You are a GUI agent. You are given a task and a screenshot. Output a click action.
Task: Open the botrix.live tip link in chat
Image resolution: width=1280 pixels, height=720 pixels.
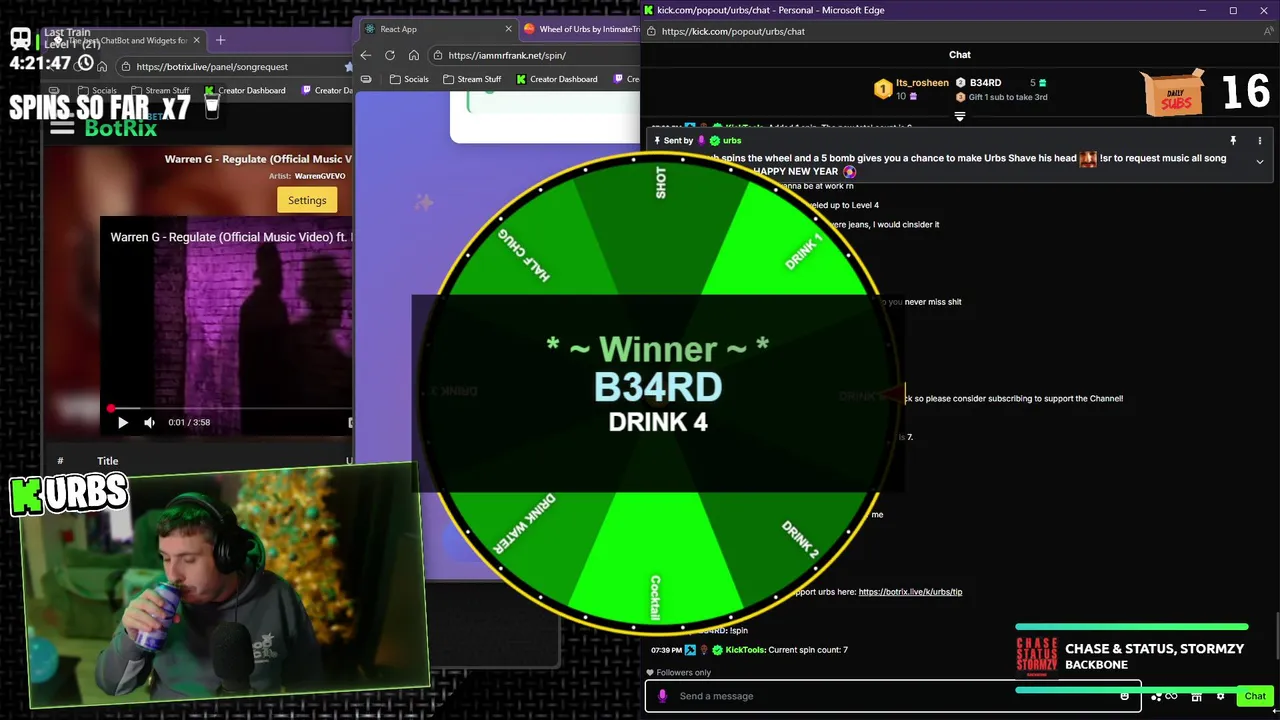(910, 592)
